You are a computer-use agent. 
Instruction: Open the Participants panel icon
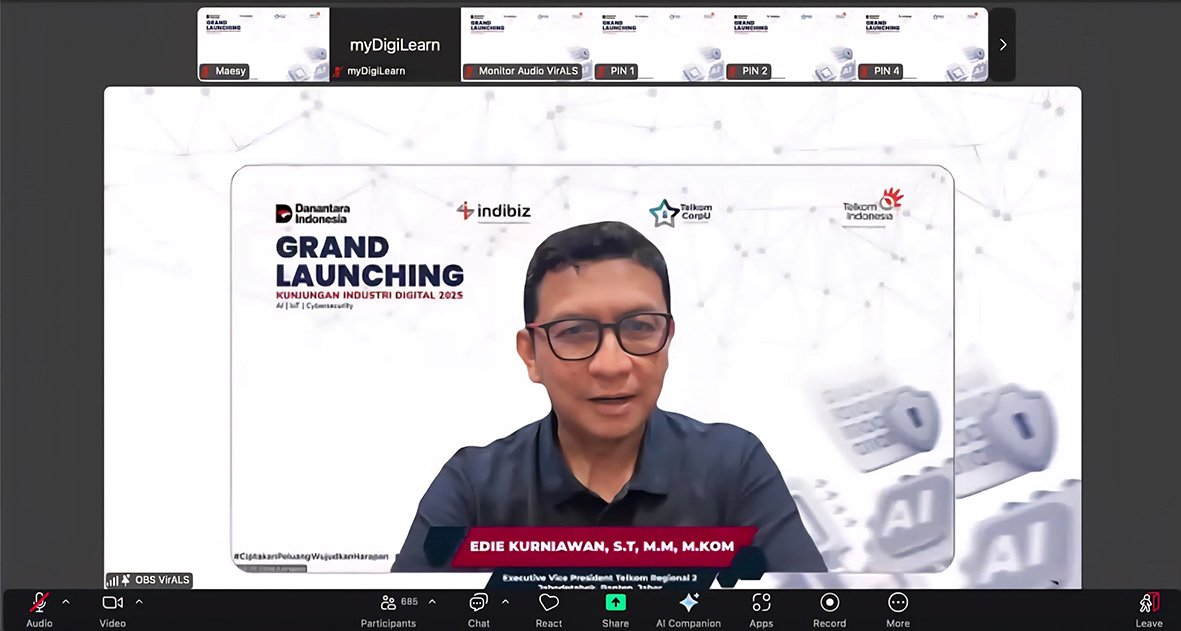[389, 602]
